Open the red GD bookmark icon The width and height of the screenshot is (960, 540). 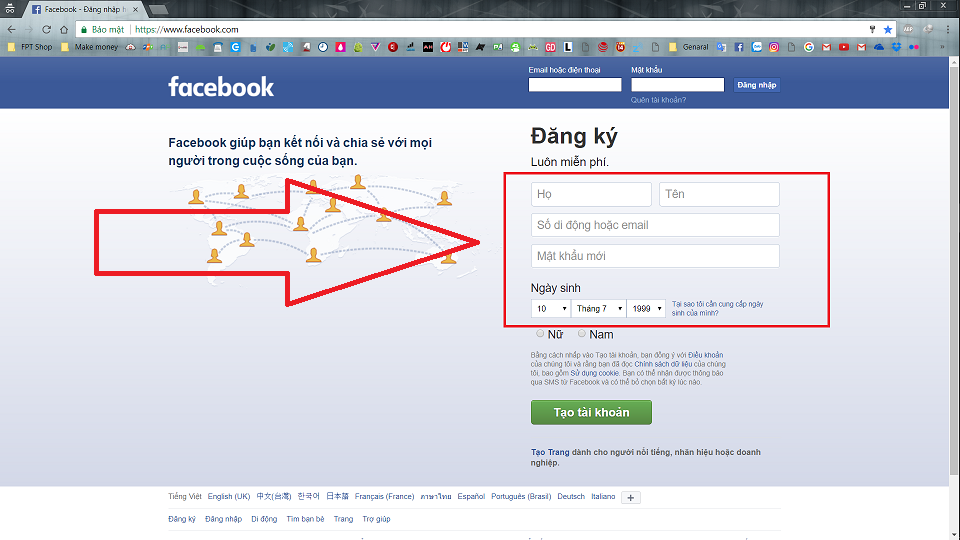(550, 47)
